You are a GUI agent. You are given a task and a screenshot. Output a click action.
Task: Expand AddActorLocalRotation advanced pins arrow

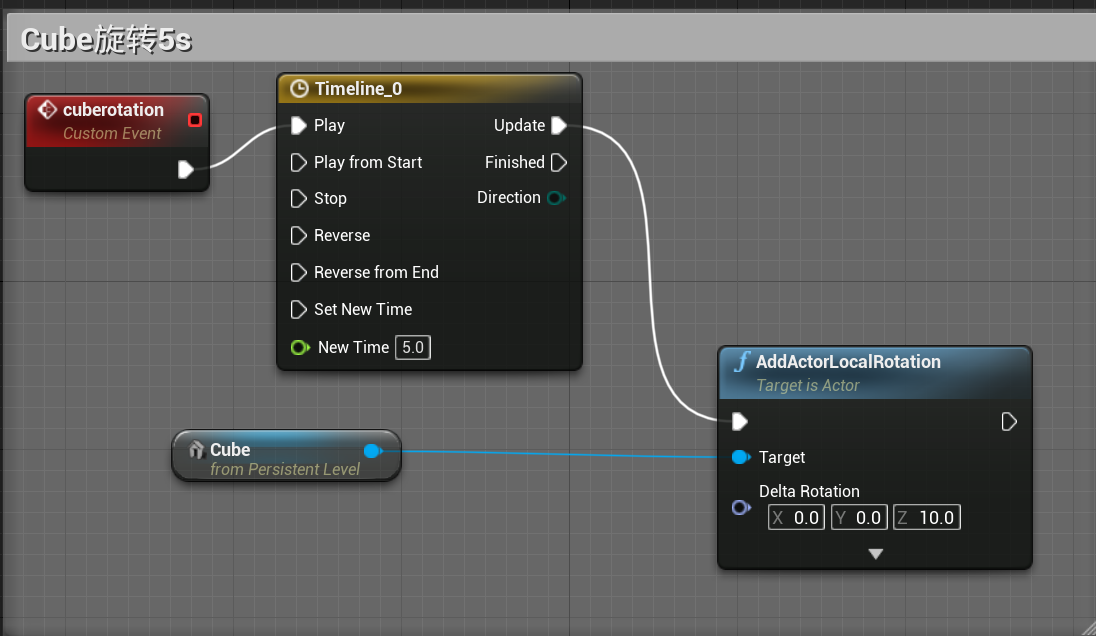point(875,554)
